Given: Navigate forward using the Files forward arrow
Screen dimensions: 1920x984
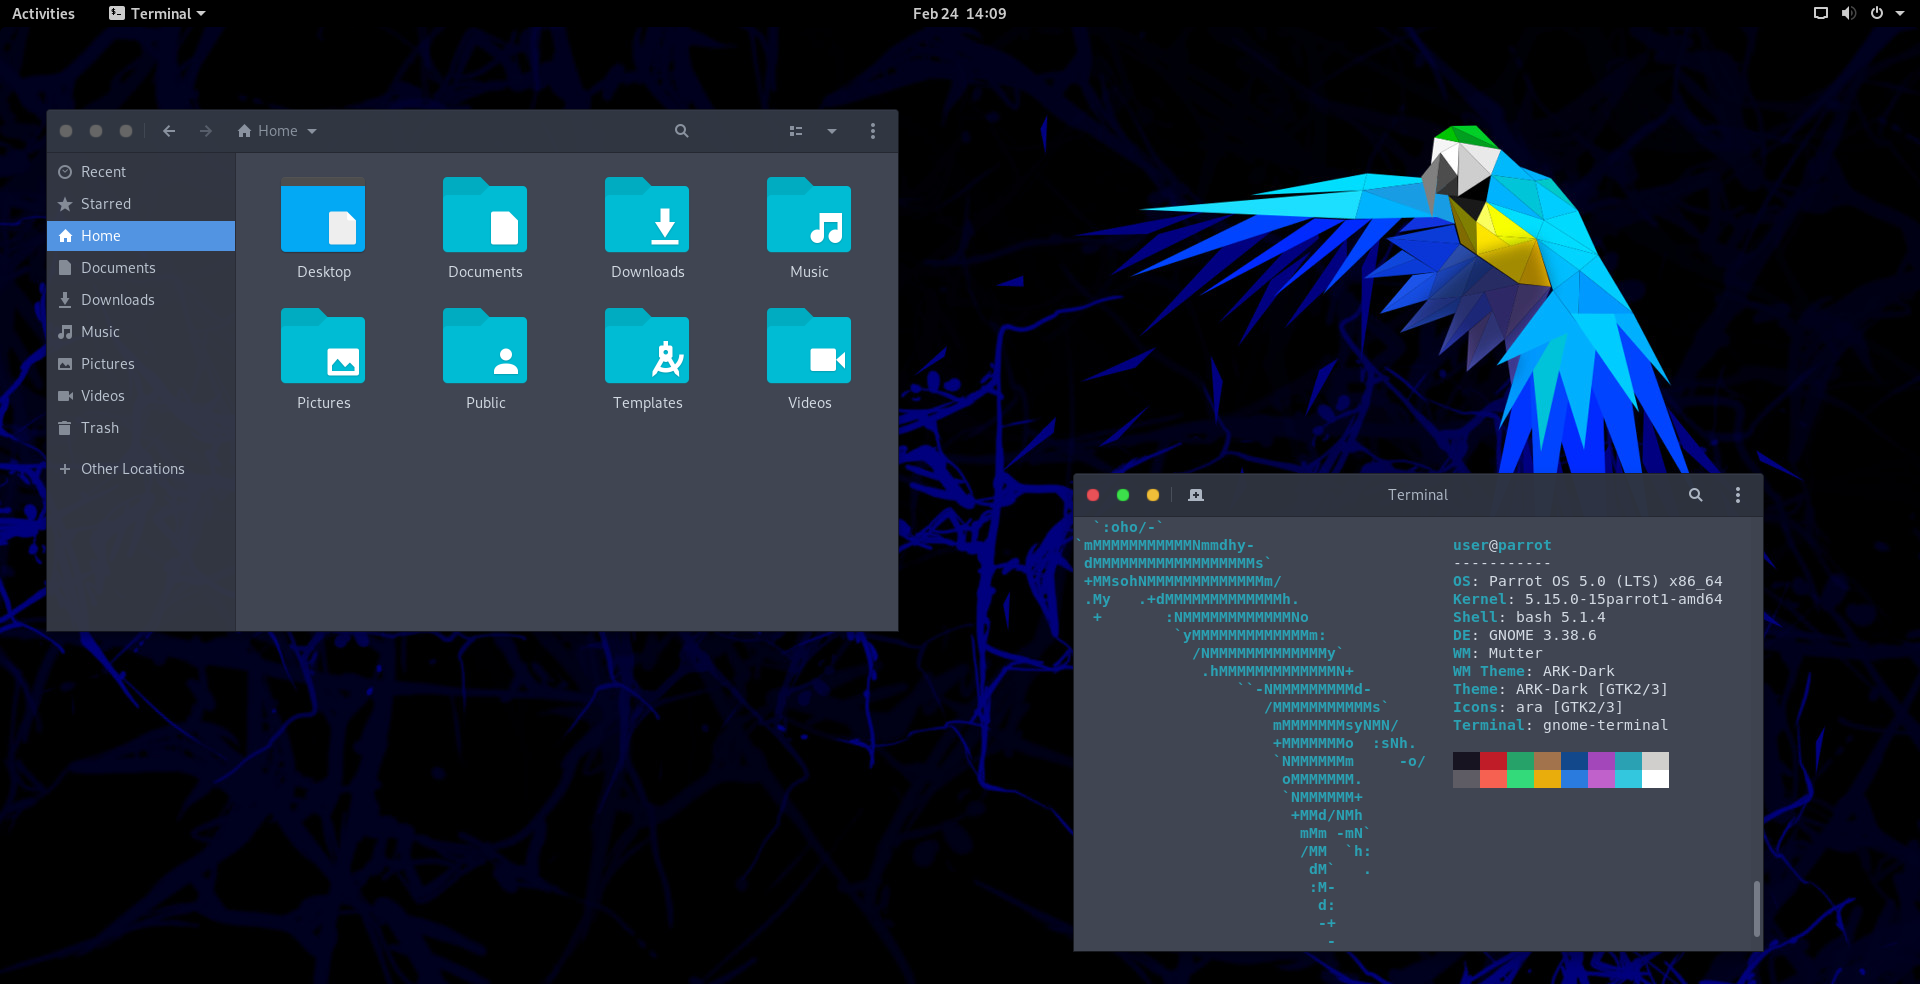Looking at the screenshot, I should (x=205, y=131).
